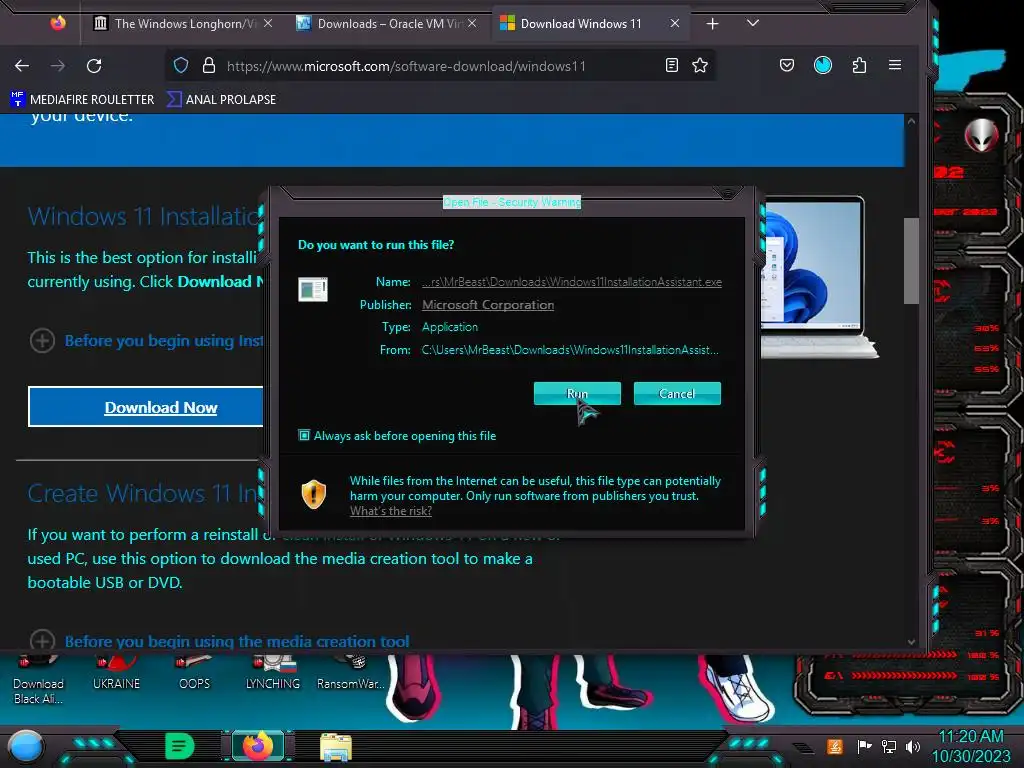Open the Firefox account profile icon
The width and height of the screenshot is (1024, 768).
point(823,65)
